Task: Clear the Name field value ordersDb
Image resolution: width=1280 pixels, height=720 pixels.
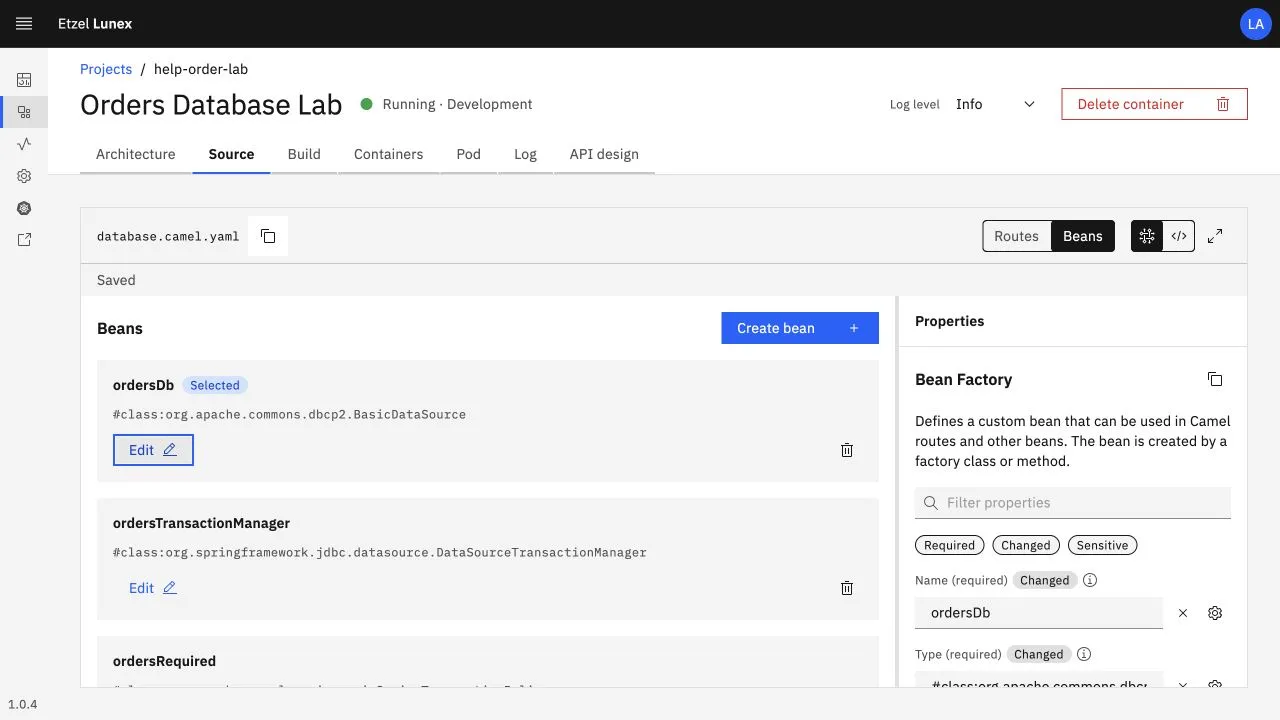Action: (x=1183, y=613)
